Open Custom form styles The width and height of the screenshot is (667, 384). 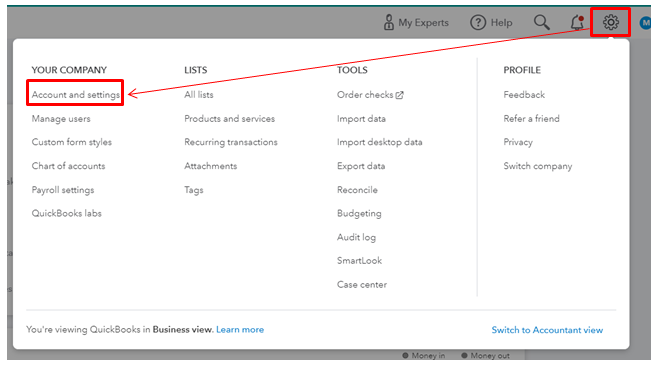point(71,142)
